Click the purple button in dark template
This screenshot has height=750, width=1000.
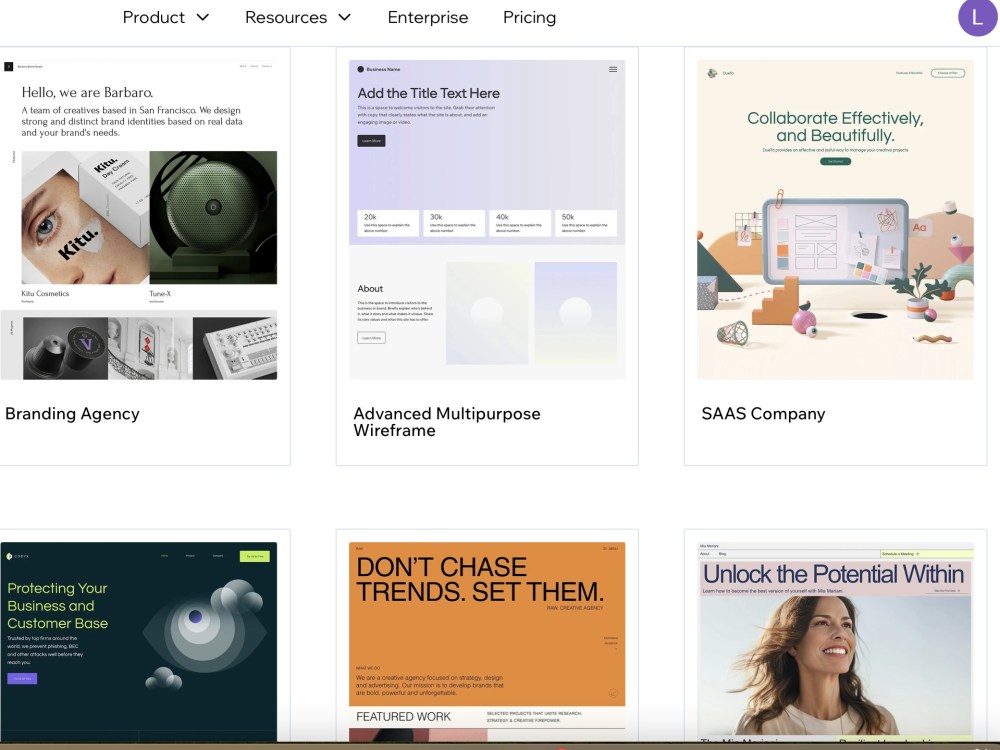point(22,679)
